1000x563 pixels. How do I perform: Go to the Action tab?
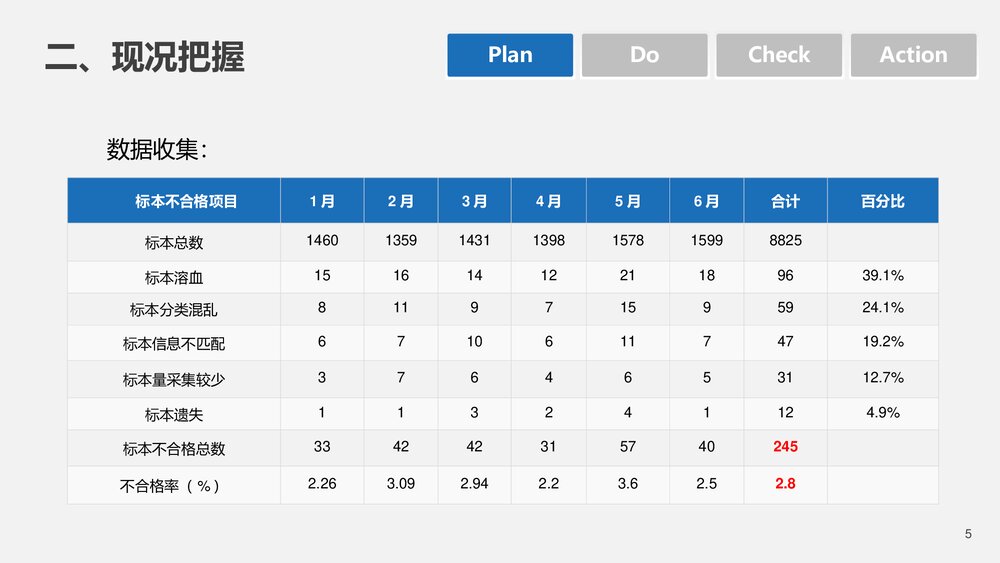pyautogui.click(x=913, y=55)
